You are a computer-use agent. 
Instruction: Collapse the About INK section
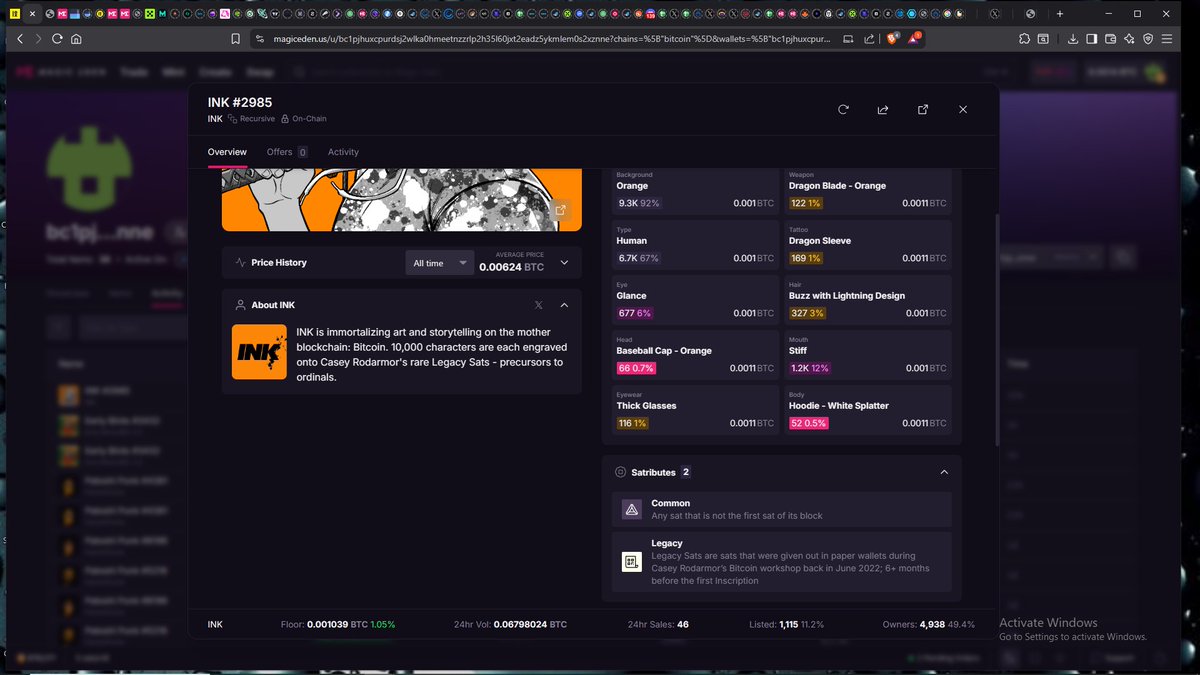tap(564, 305)
